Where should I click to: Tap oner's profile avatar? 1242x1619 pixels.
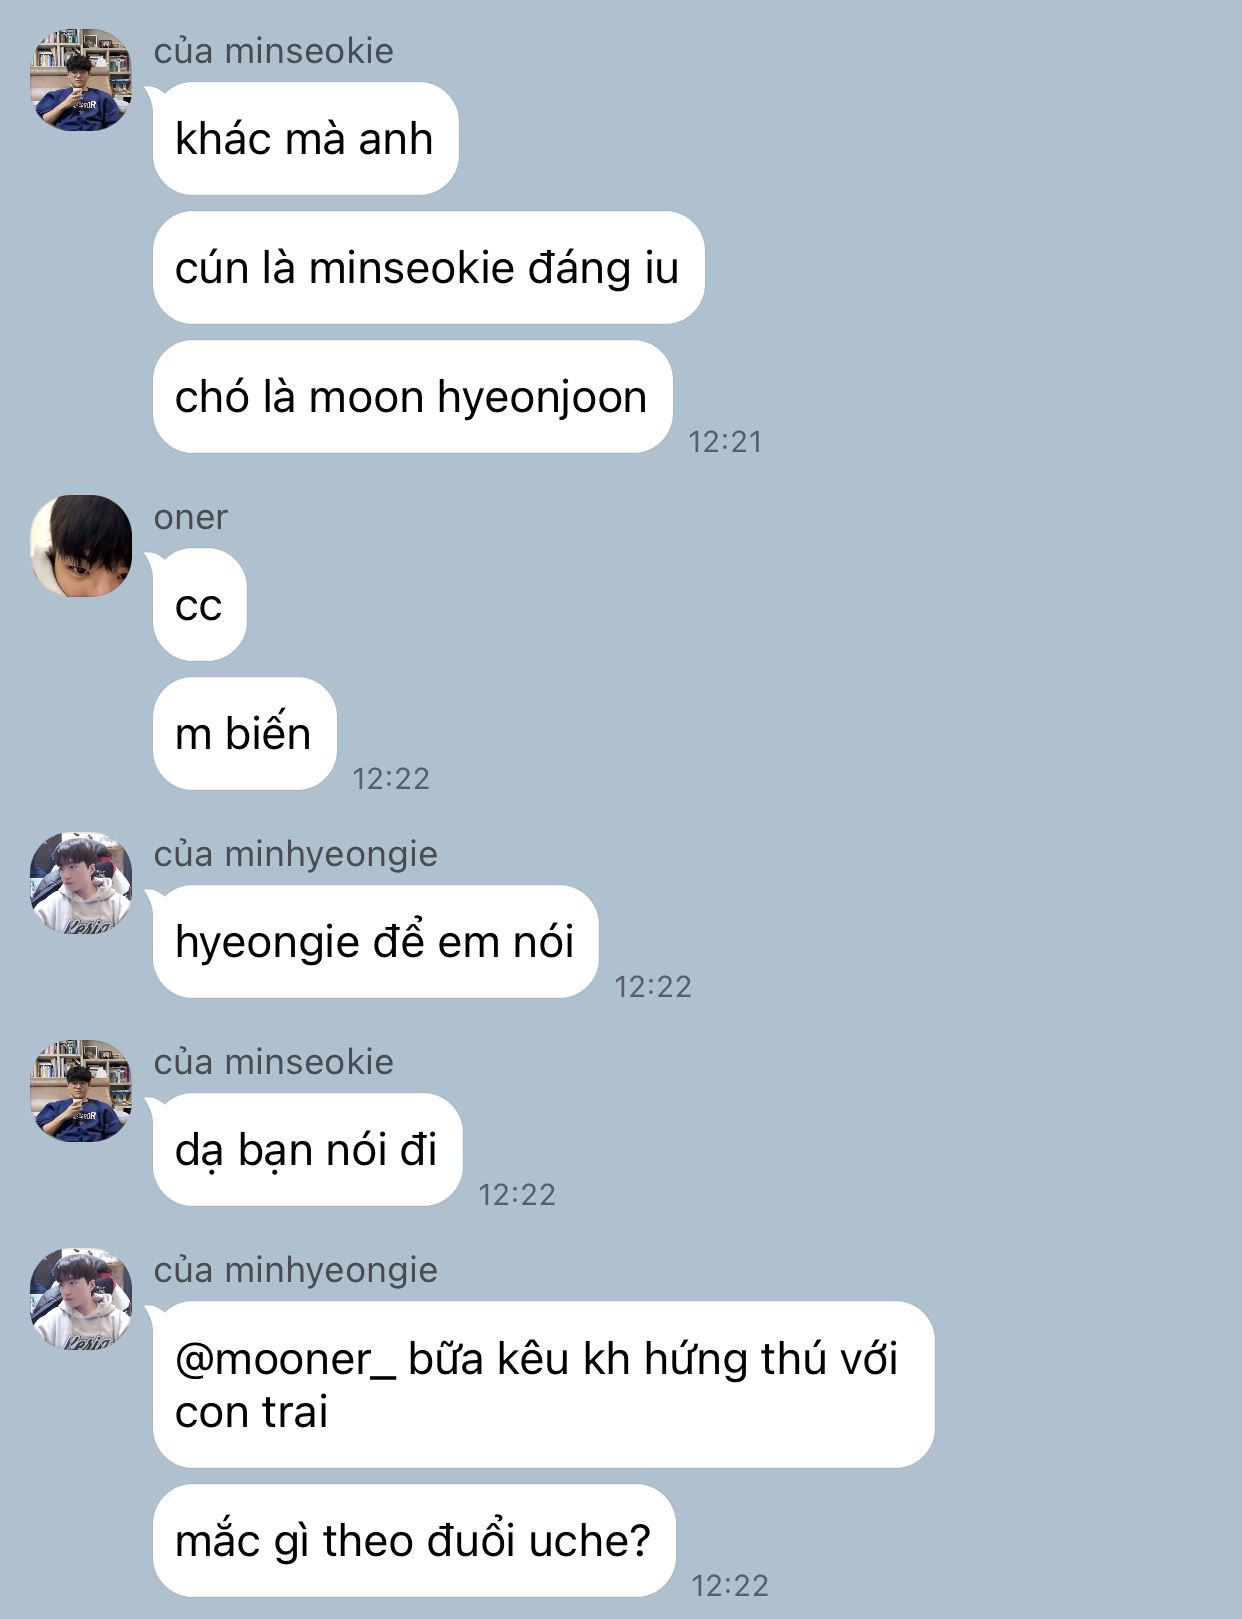coord(81,546)
